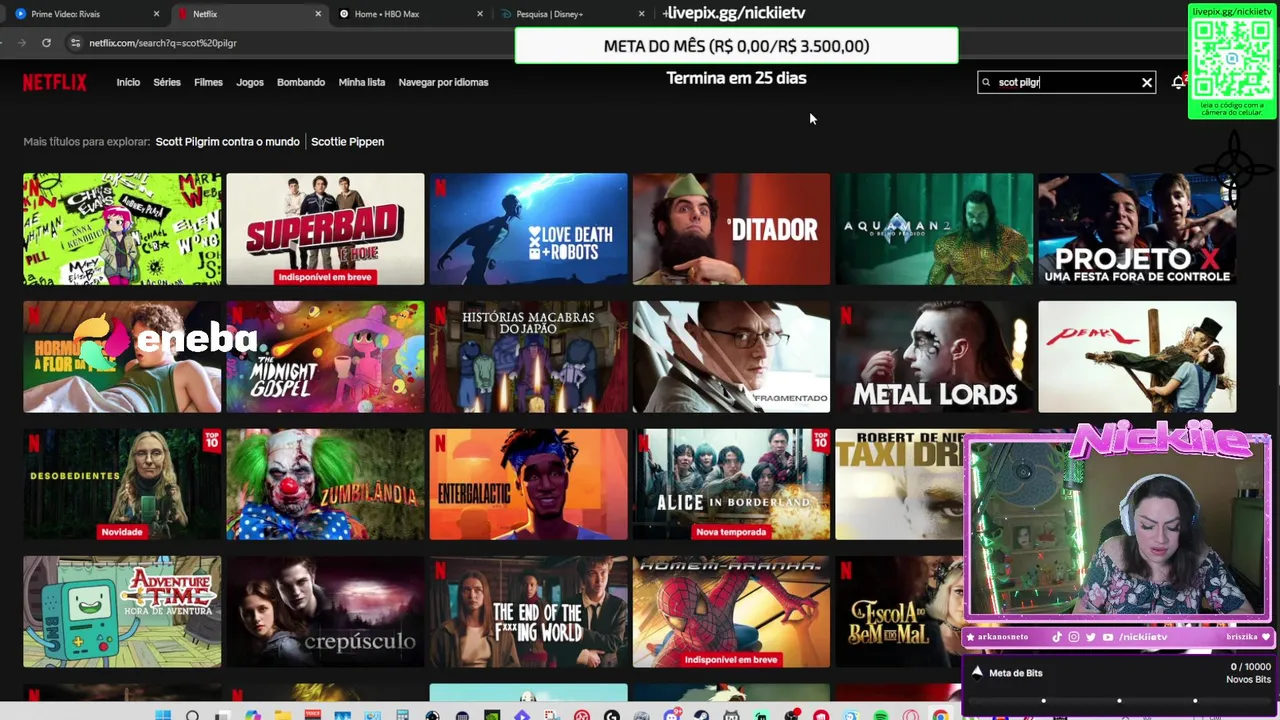1280x720 pixels.
Task: Open the Pearl title card
Action: (1137, 357)
